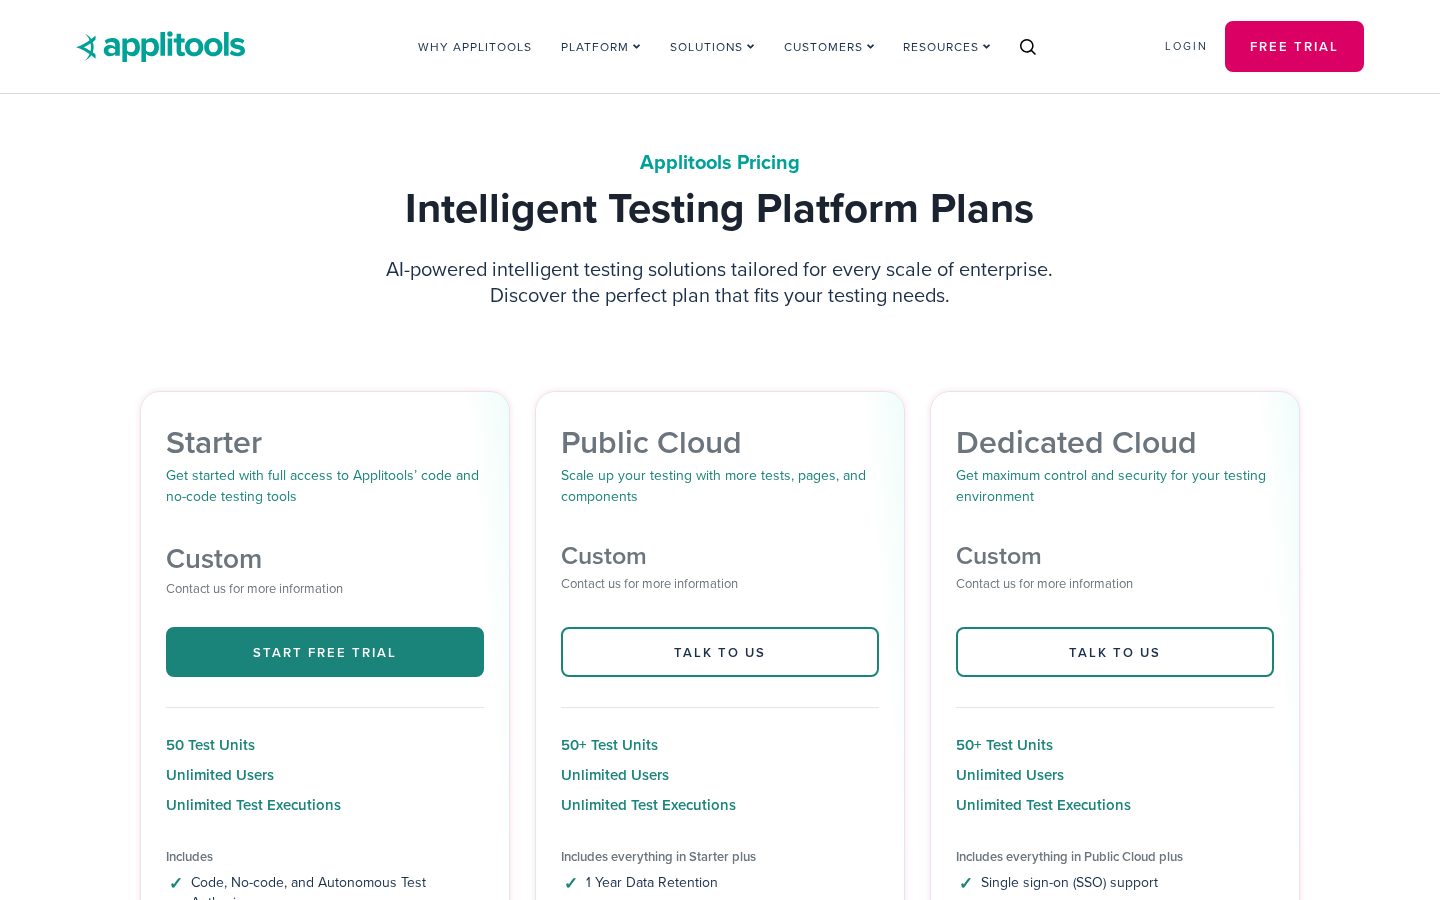
Task: Click the Starter plan heading
Action: click(214, 442)
